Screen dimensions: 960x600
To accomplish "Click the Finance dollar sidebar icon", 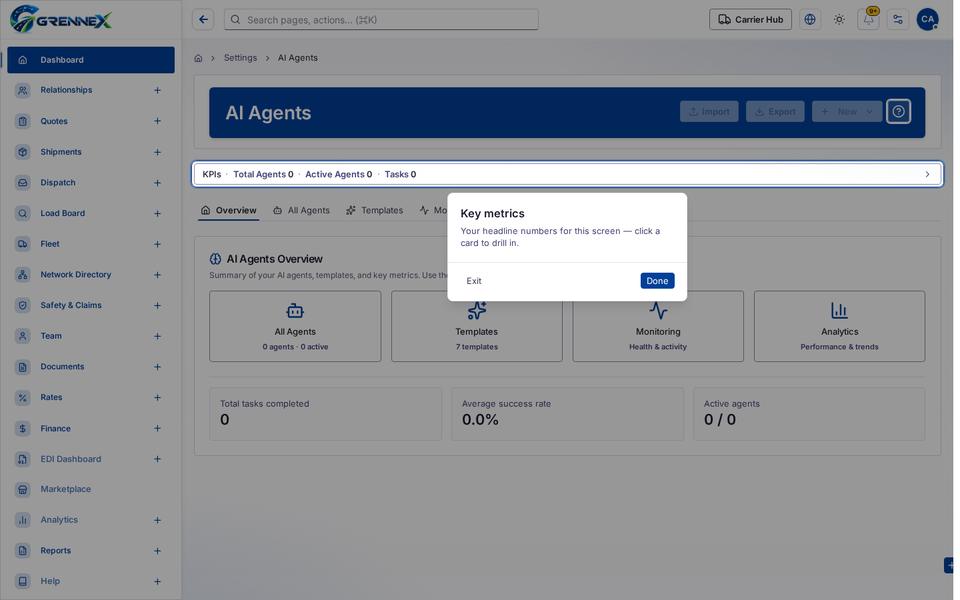I will click(23, 429).
